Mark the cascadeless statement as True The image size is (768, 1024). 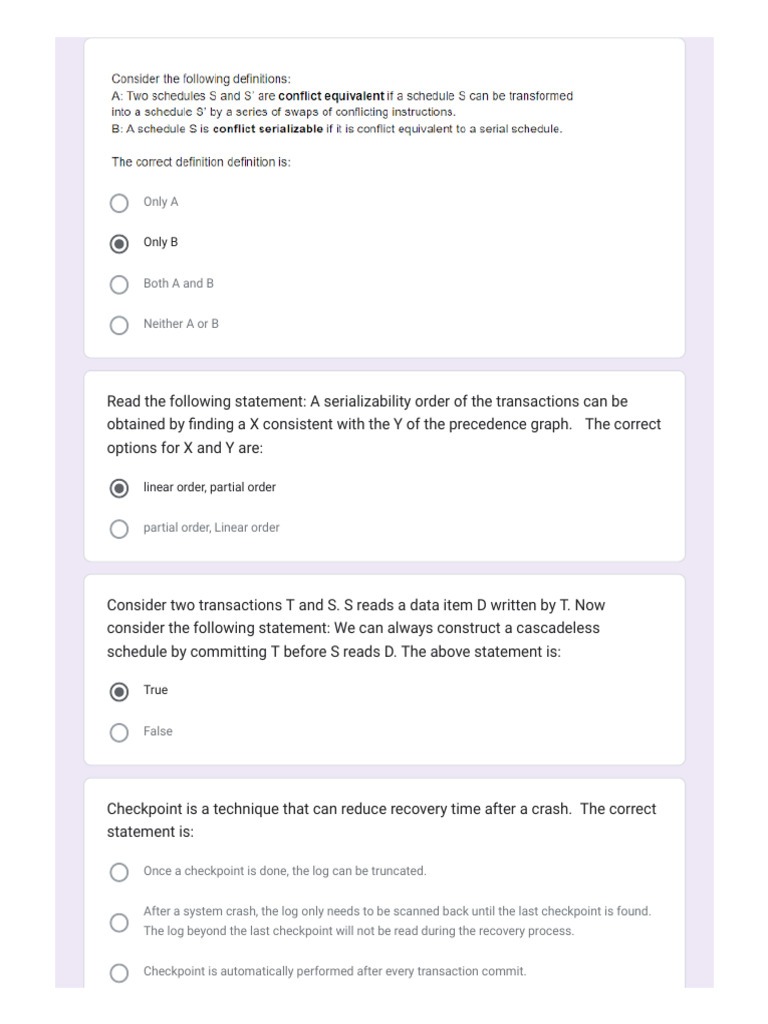coord(119,691)
